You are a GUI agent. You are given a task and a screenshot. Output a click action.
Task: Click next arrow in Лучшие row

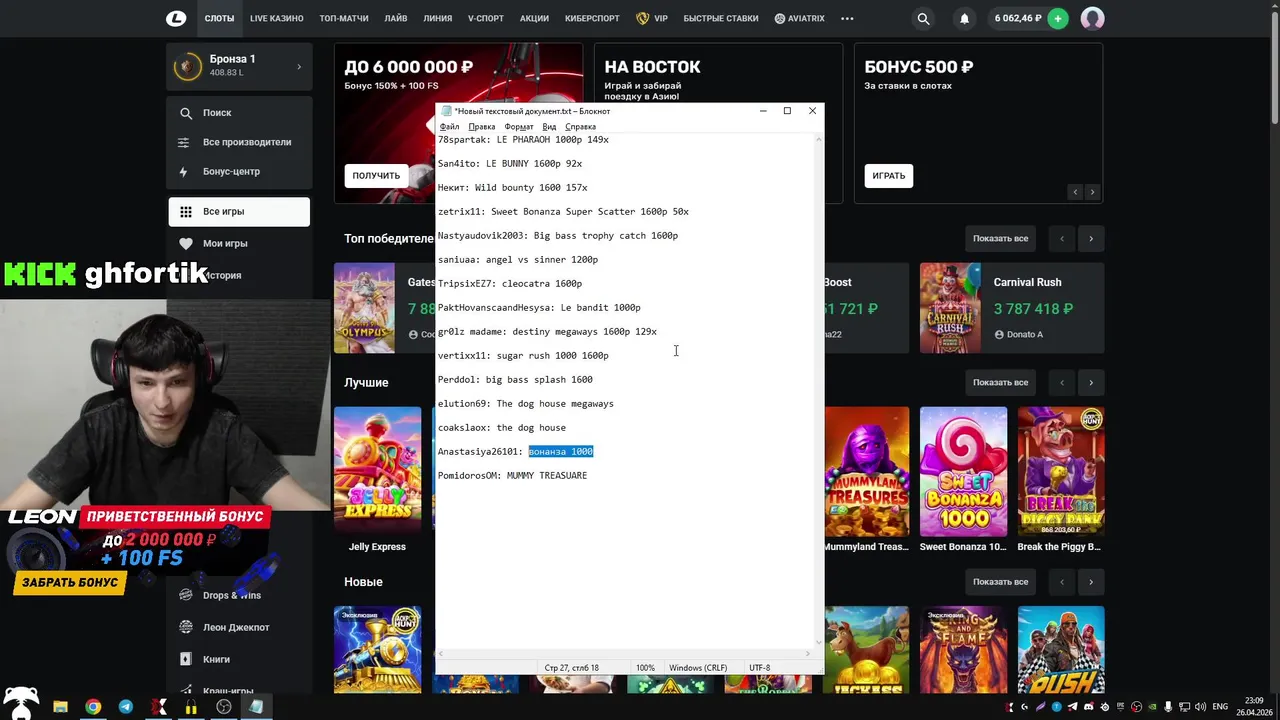1091,382
